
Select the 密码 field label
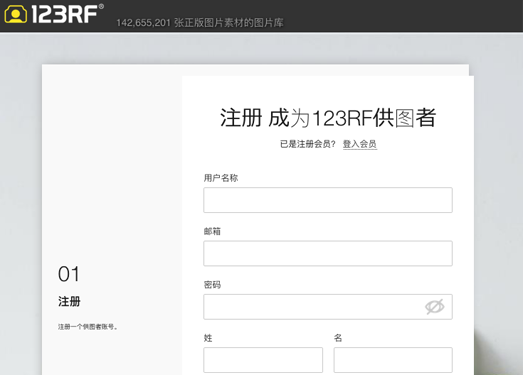click(212, 285)
